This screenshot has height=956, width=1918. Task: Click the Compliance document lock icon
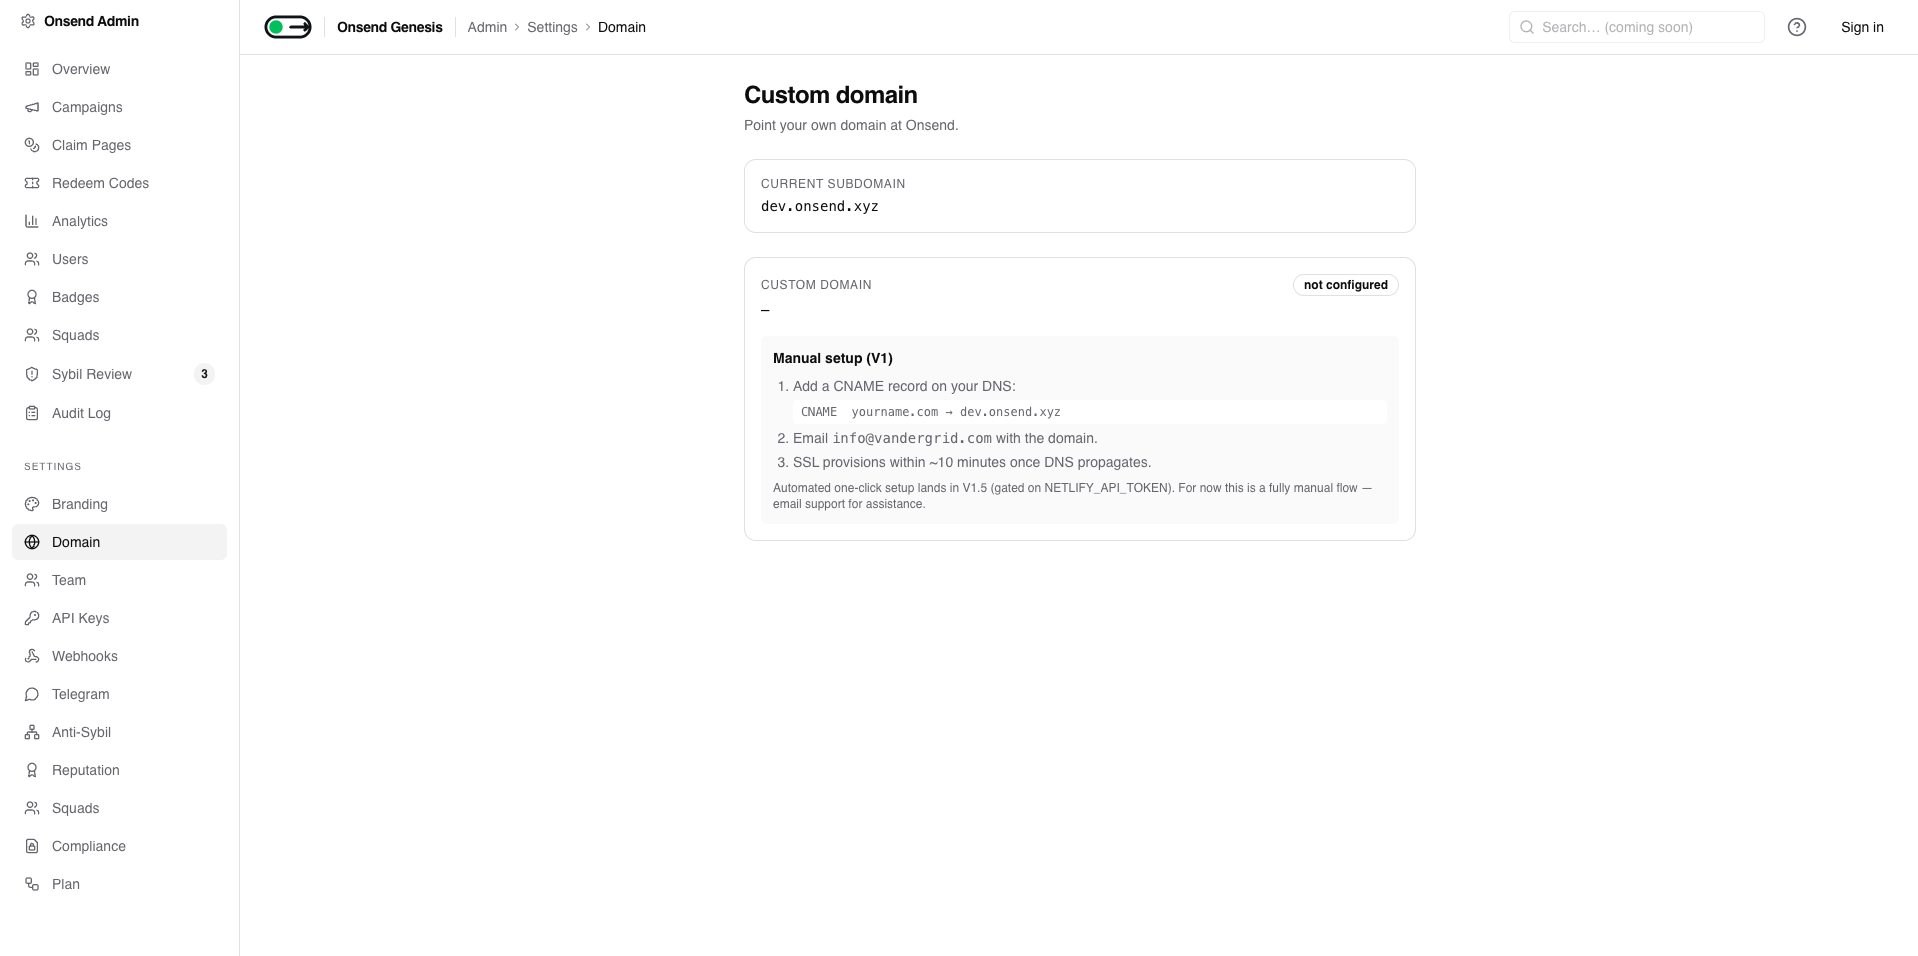point(32,846)
